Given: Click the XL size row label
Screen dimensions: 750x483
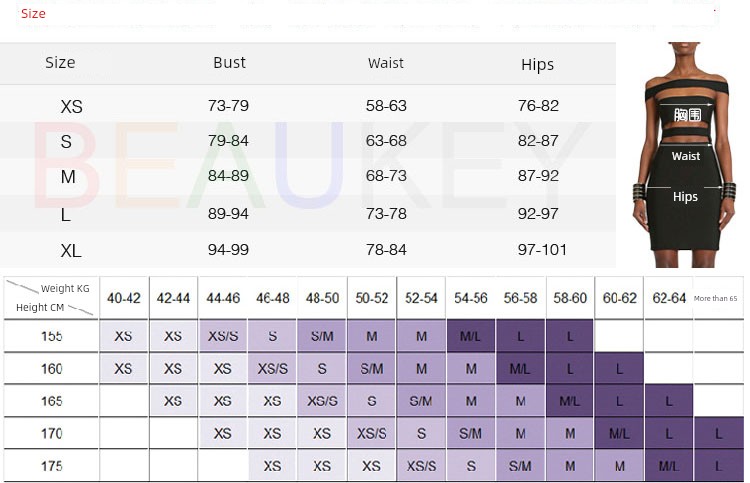Looking at the screenshot, I should coord(71,250).
